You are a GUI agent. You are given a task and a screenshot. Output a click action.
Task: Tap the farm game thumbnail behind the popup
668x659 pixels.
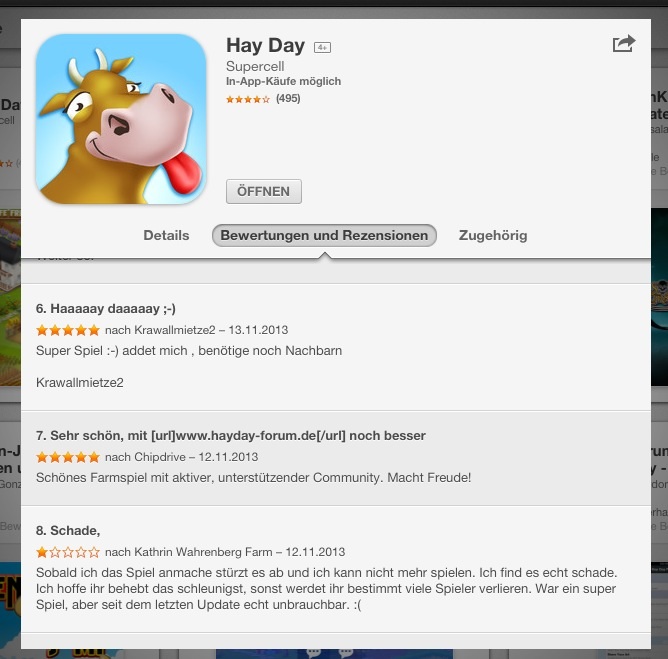tap(10, 297)
